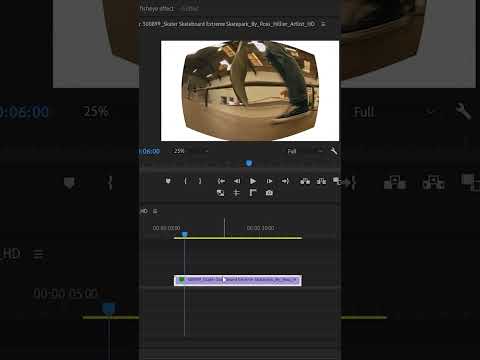Open the 25% zoom level dropdown

(x=191, y=151)
